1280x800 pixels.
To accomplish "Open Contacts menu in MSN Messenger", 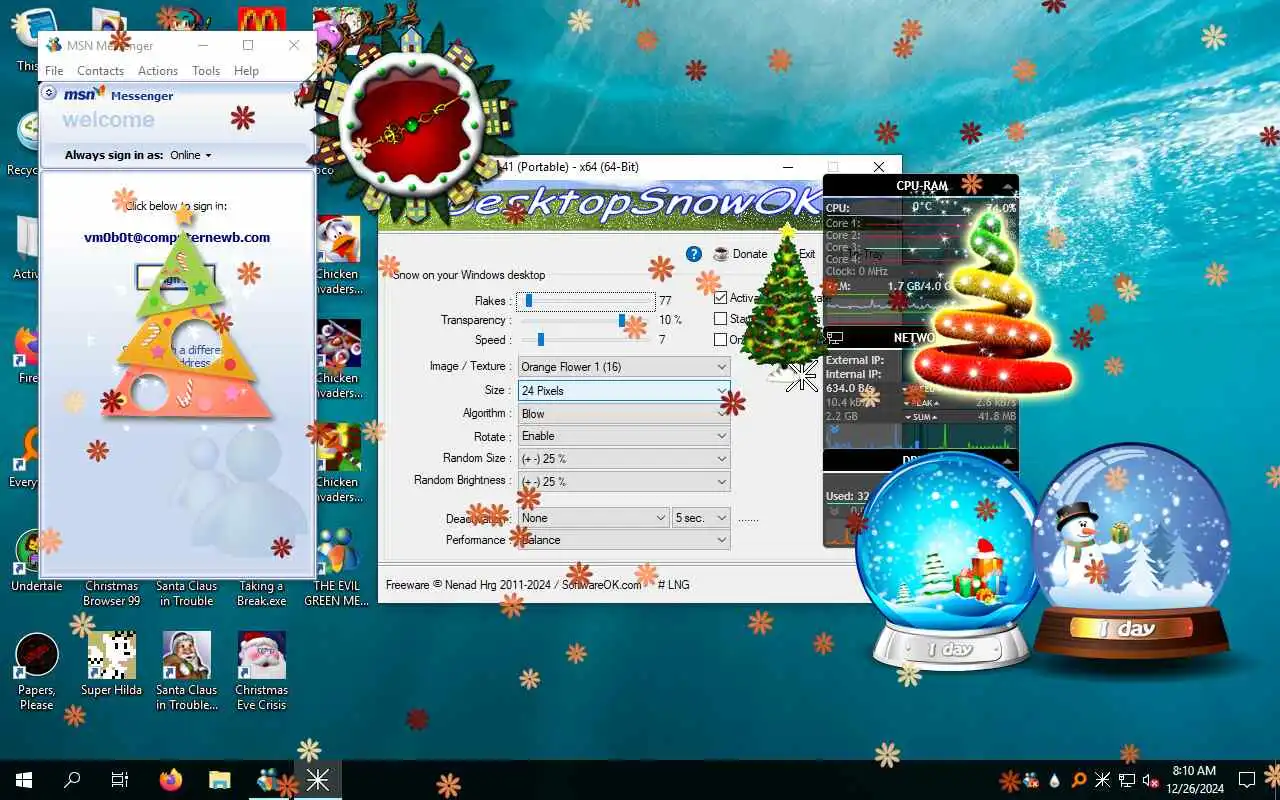I will coord(100,71).
